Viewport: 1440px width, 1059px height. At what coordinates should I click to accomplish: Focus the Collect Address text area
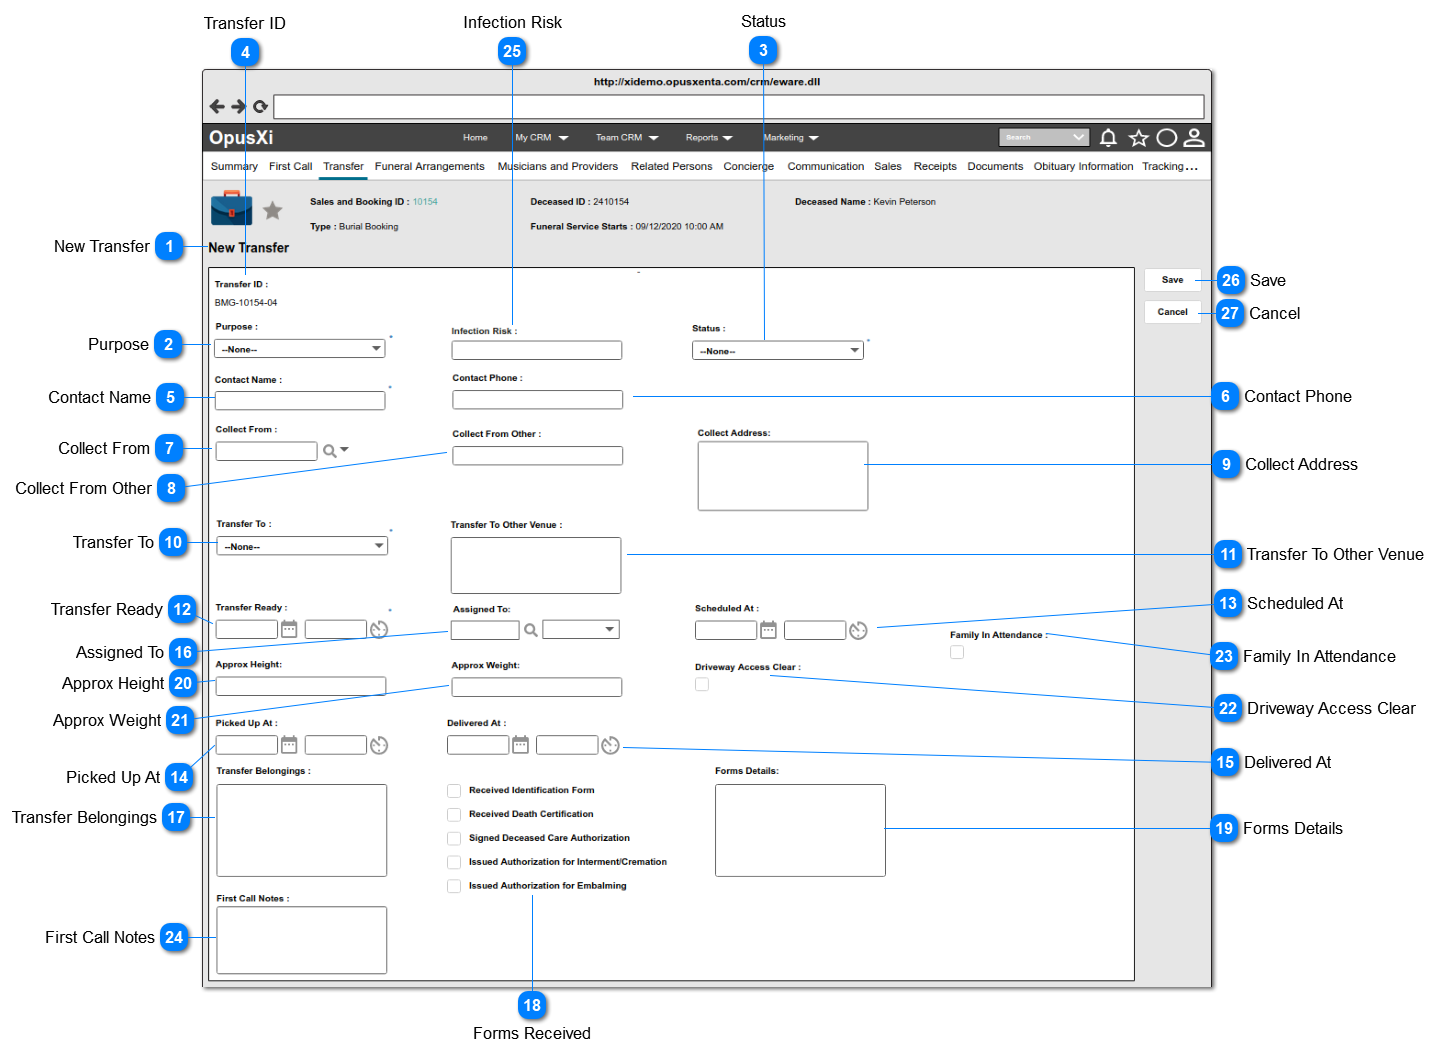click(783, 476)
